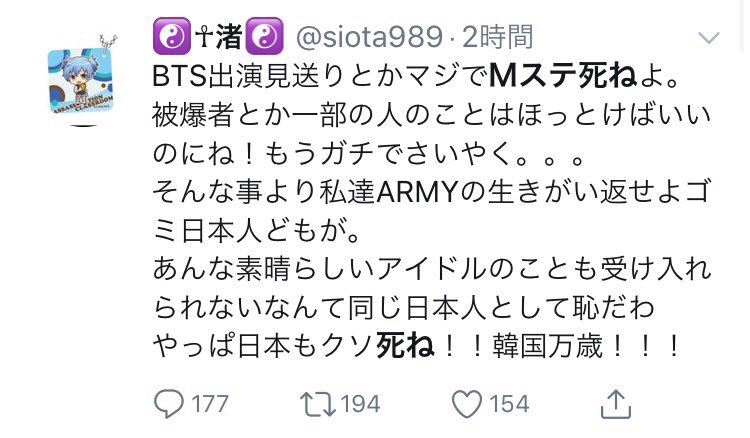View the 177 replies count
This screenshot has height=438, width=750.
point(210,404)
